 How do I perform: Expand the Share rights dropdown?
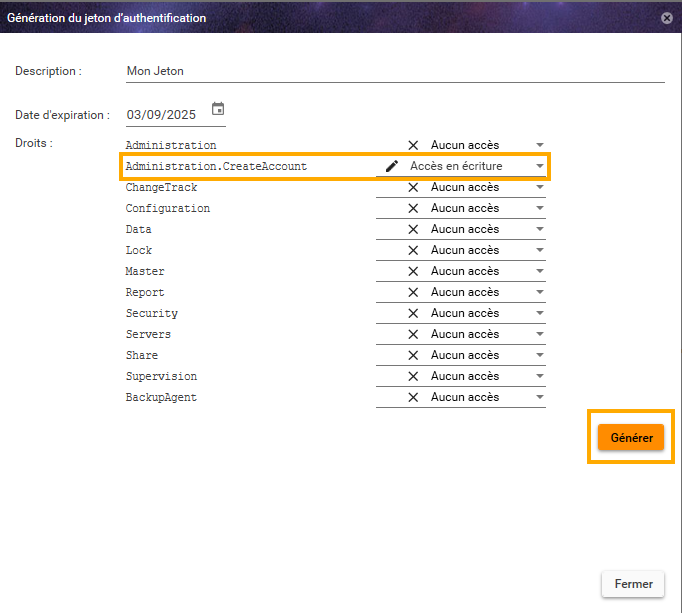click(539, 355)
